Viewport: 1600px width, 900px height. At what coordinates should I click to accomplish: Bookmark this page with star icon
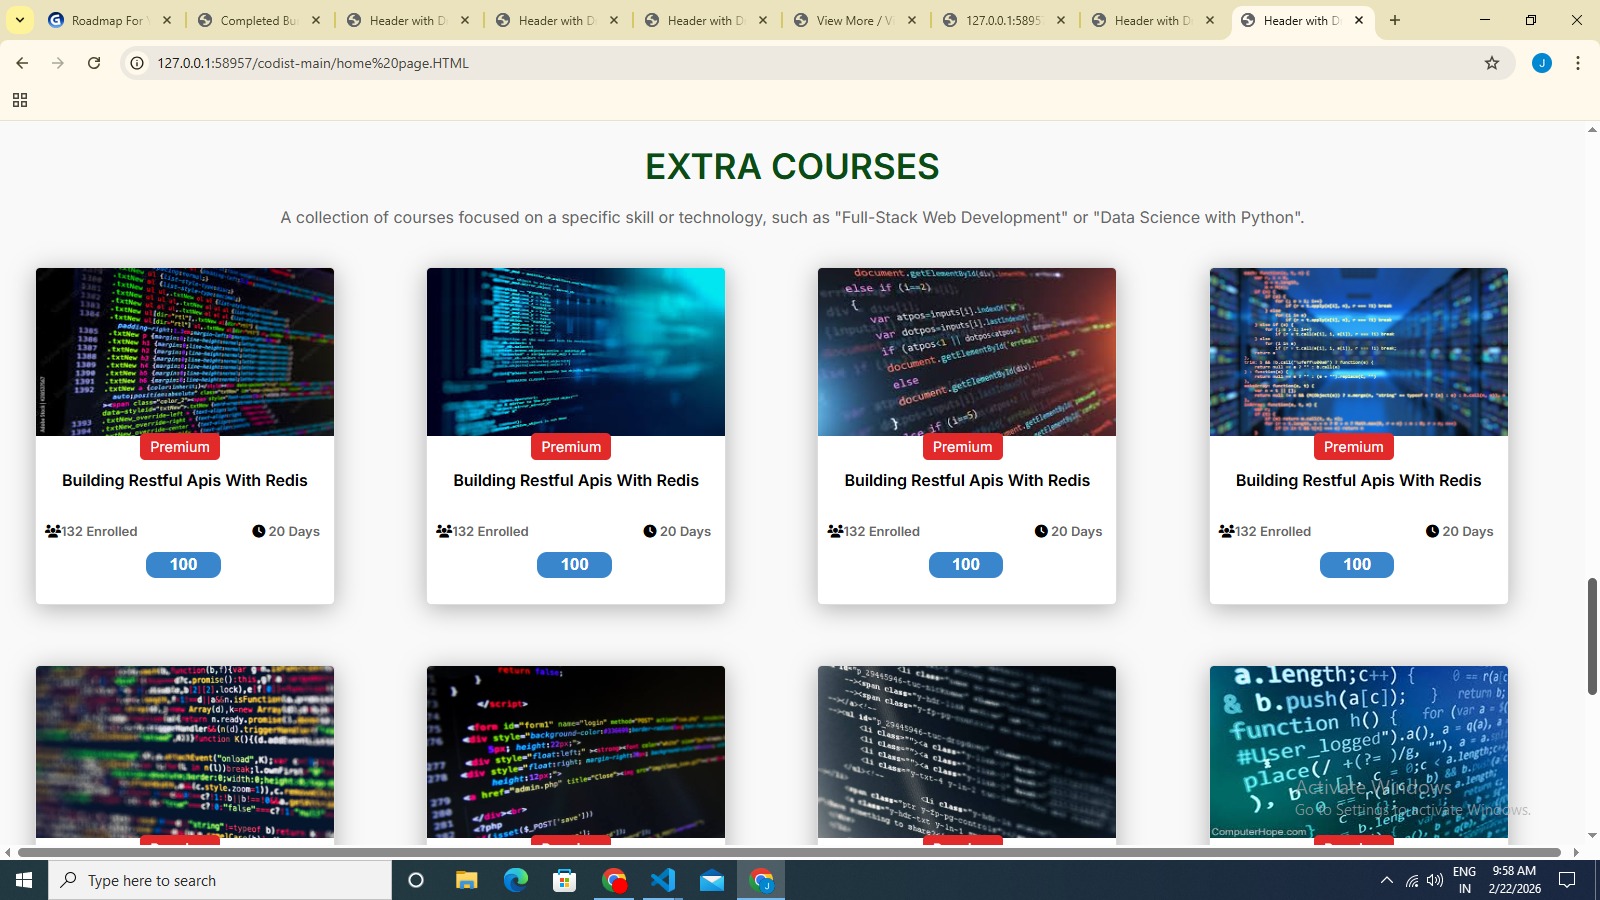[1492, 63]
